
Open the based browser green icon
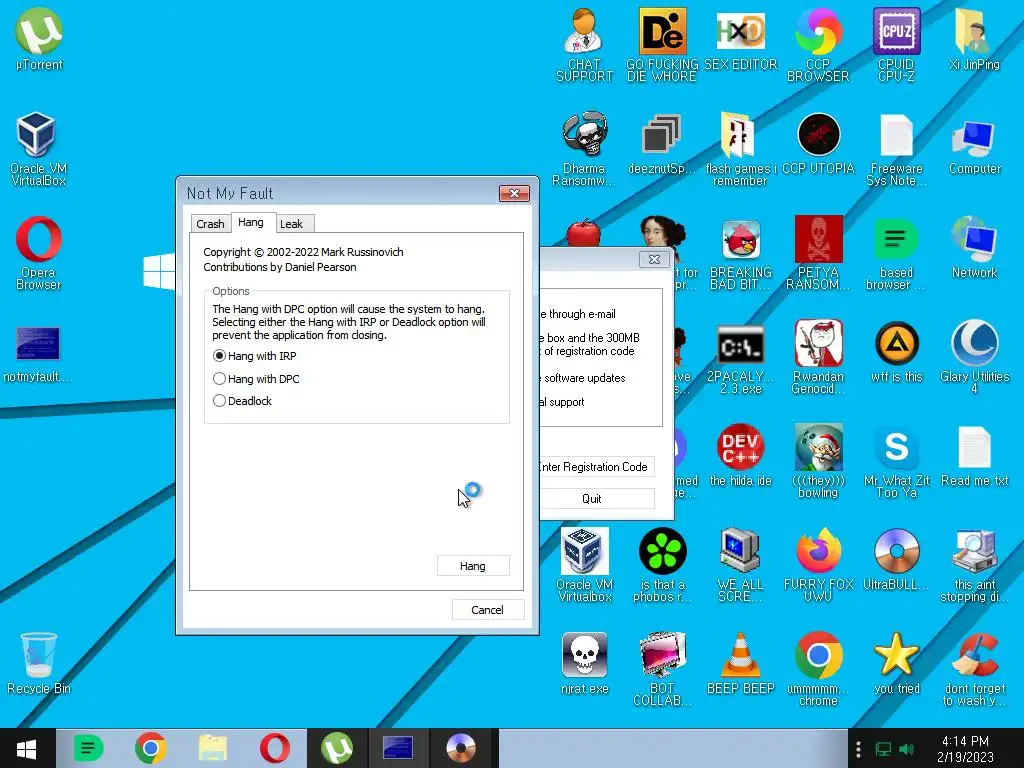pyautogui.click(x=897, y=253)
